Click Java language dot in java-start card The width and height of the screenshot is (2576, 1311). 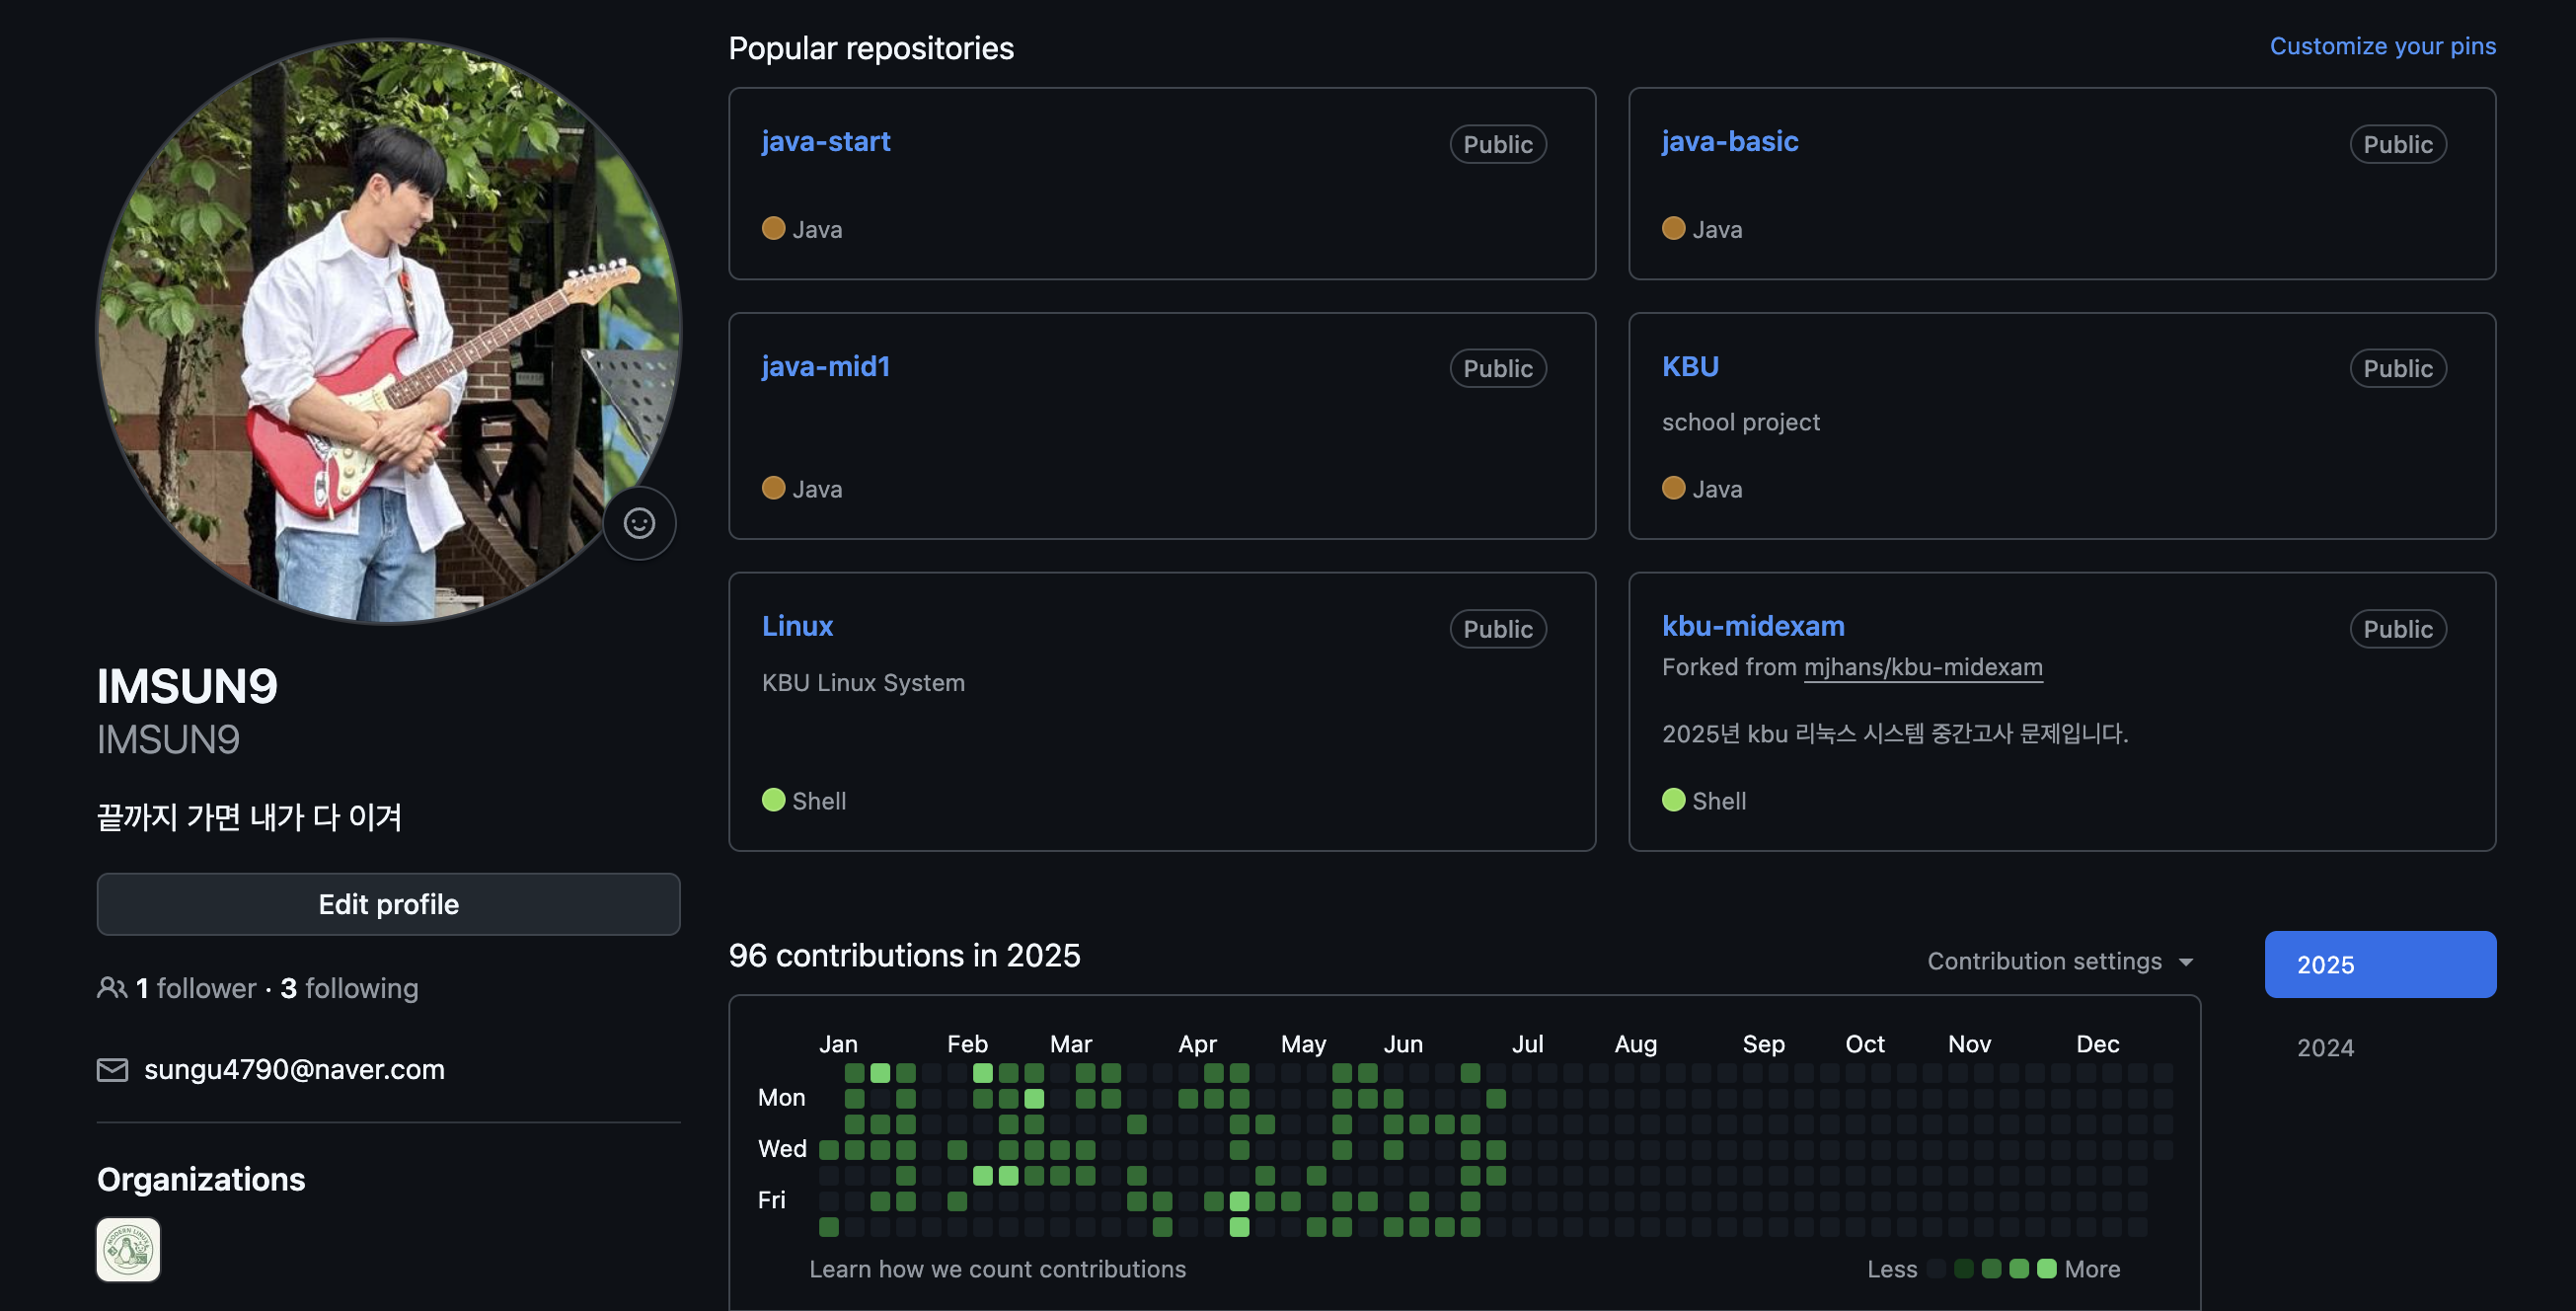773,229
